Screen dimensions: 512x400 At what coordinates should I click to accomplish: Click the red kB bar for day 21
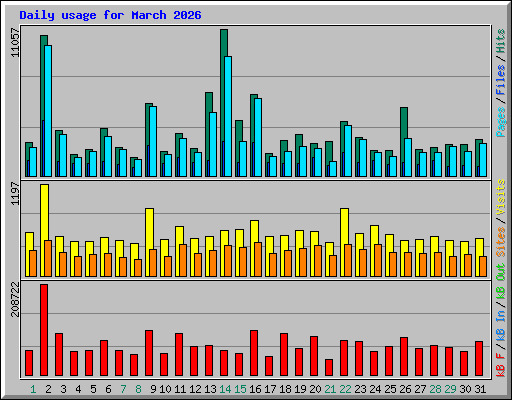(329, 368)
